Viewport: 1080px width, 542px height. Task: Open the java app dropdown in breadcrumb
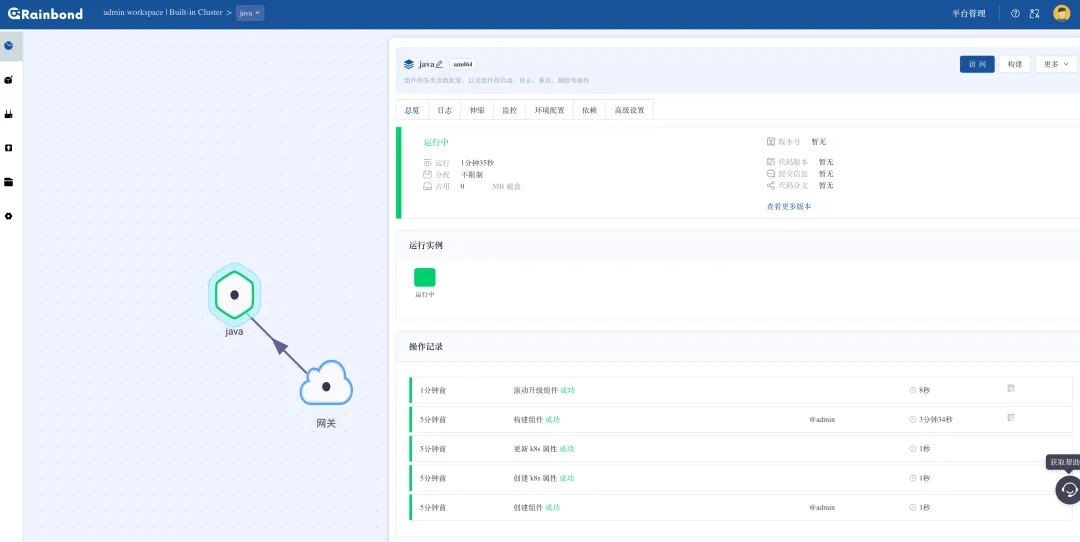[x=250, y=13]
